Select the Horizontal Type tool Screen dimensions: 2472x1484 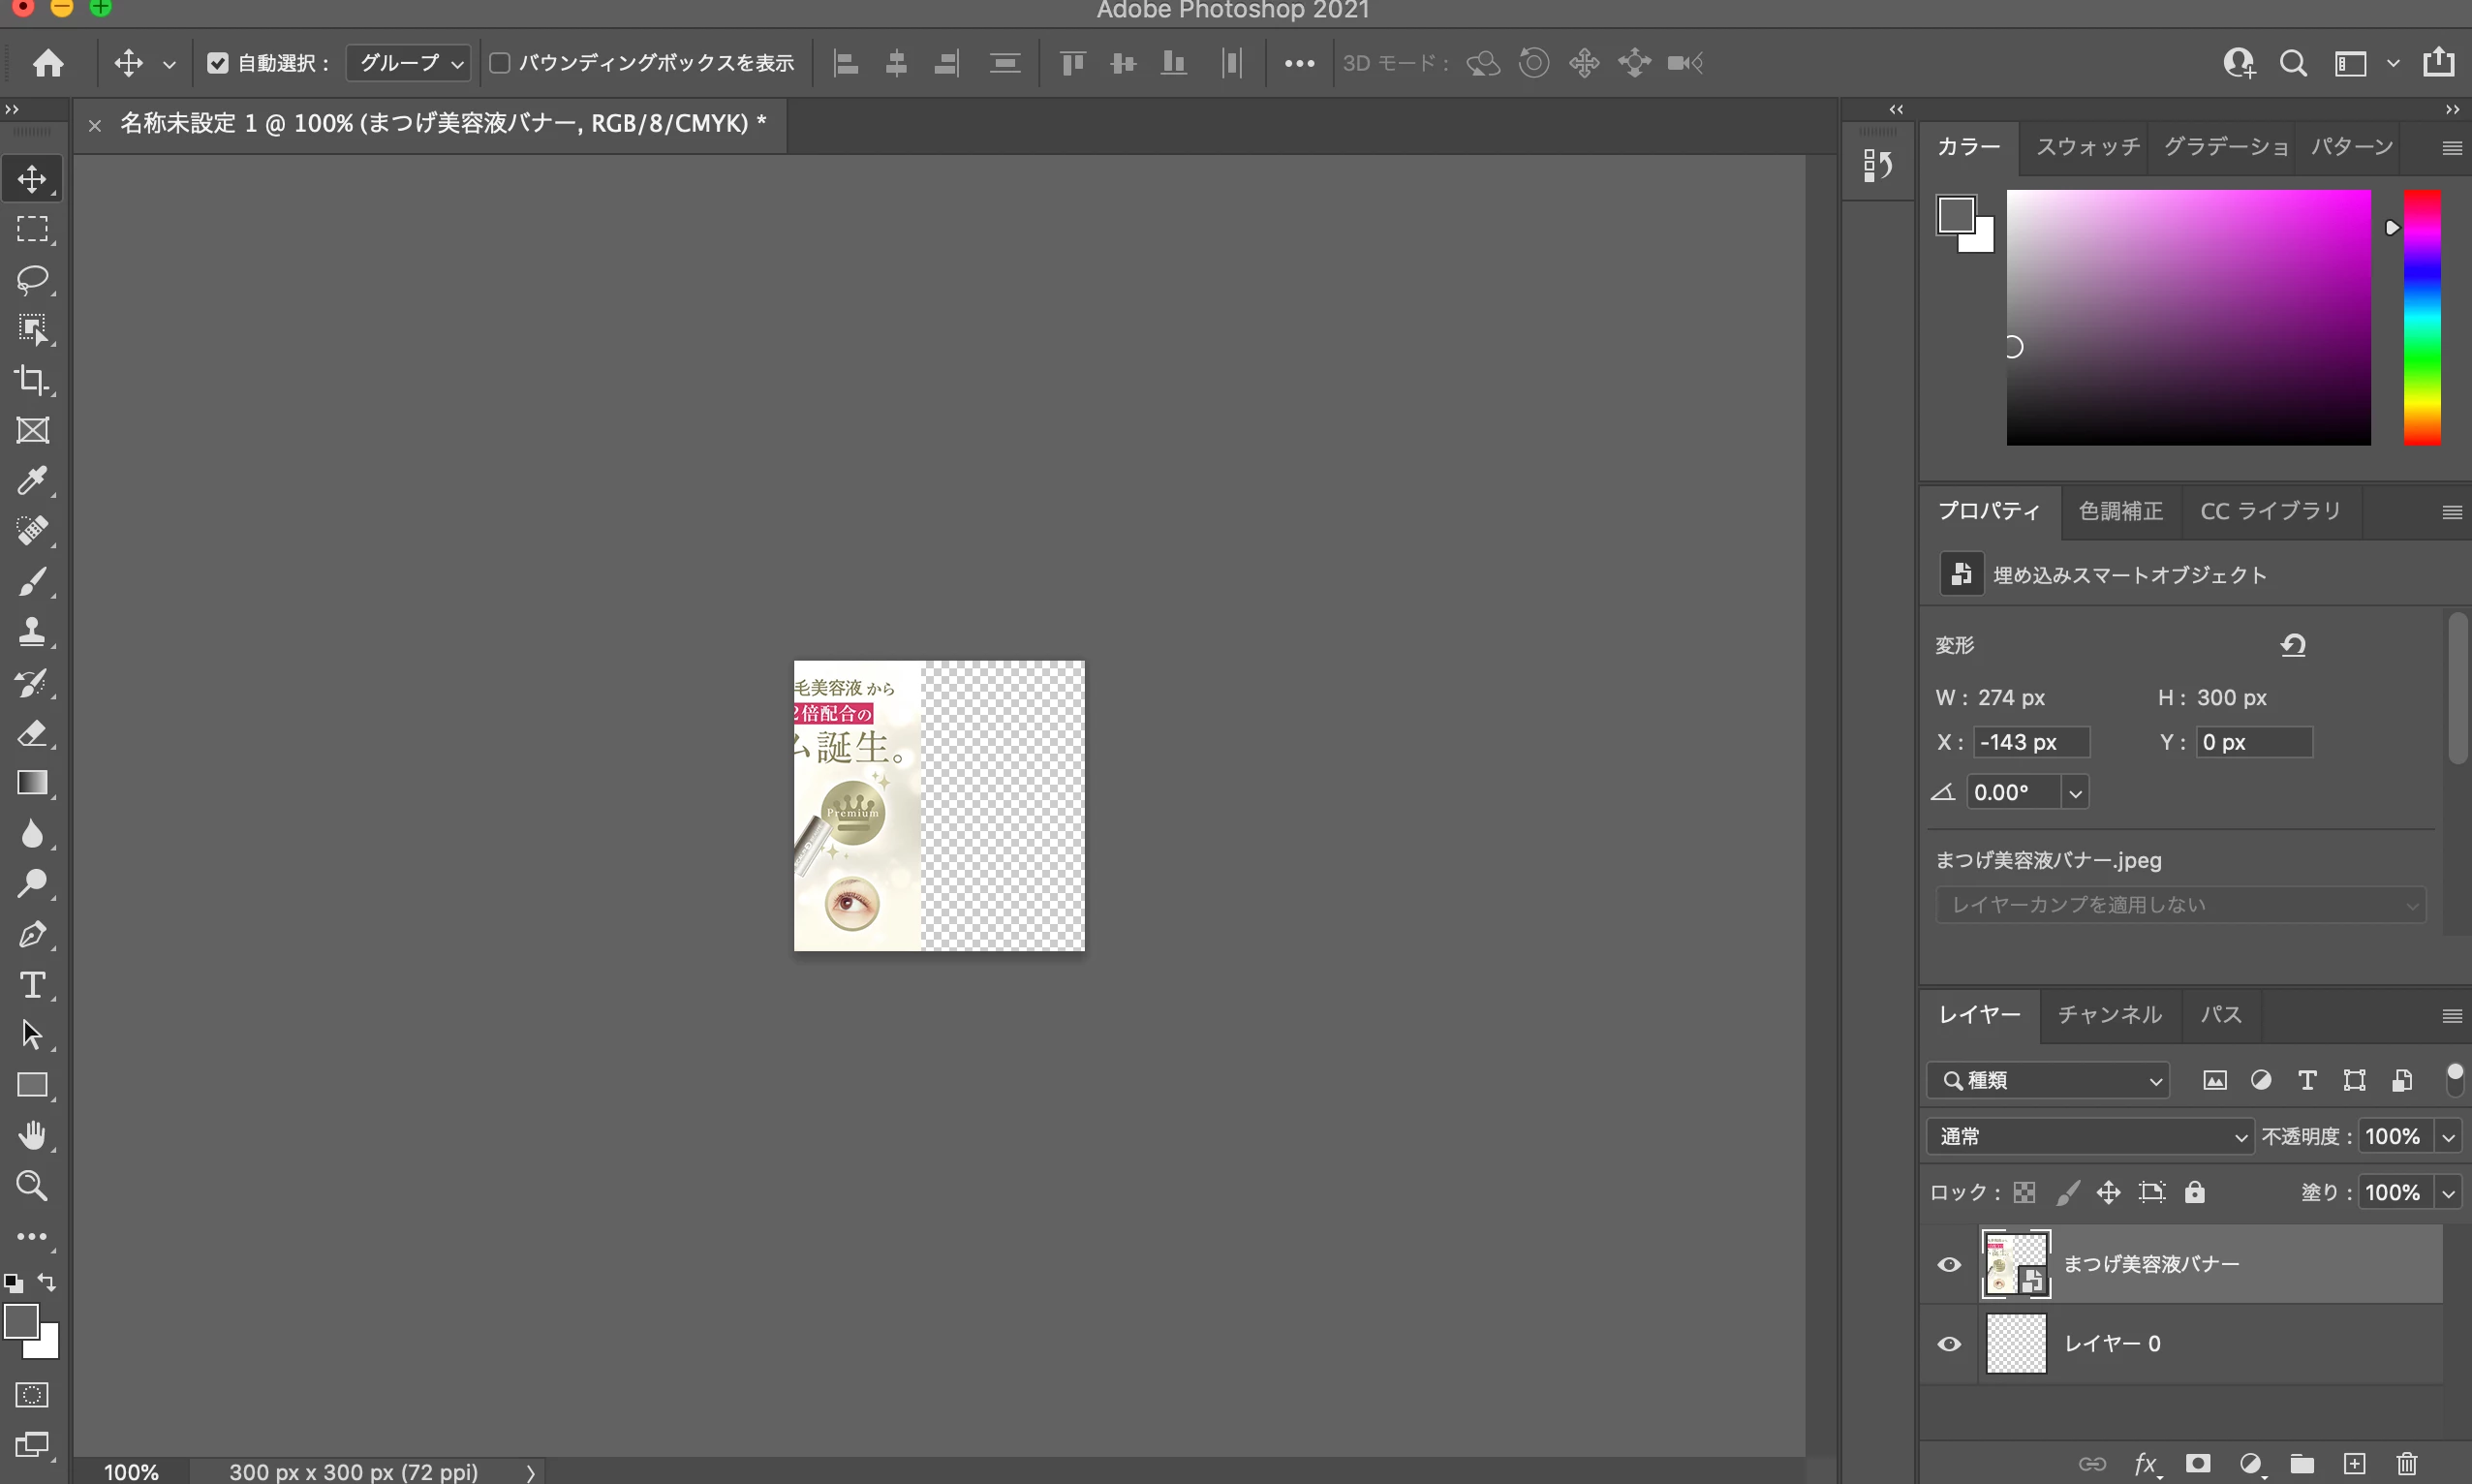(x=32, y=985)
